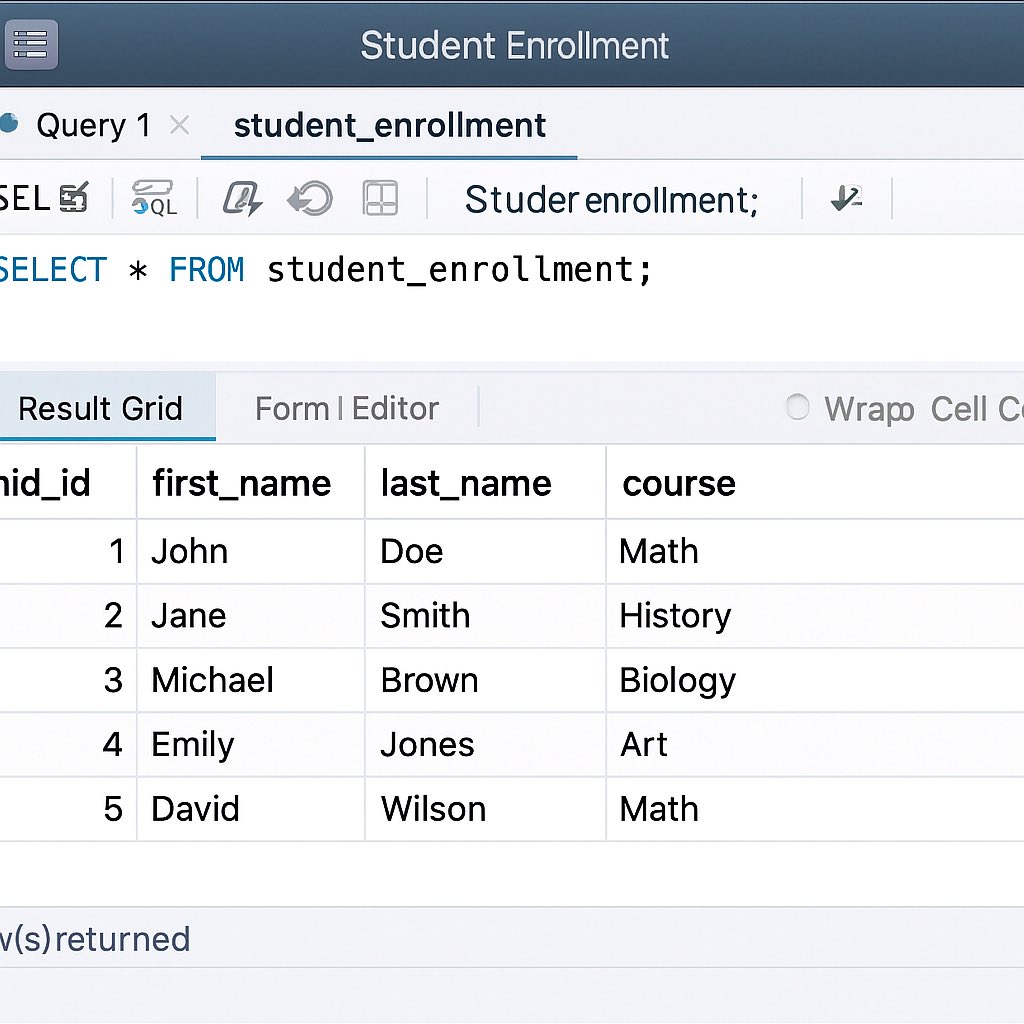Switch to the student_enrollment tab
Image resolution: width=1024 pixels, height=1024 pixels.
[389, 125]
